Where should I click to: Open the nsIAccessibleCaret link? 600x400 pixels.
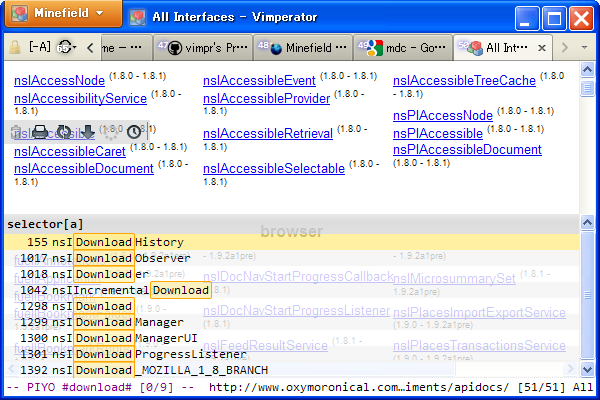pos(70,151)
